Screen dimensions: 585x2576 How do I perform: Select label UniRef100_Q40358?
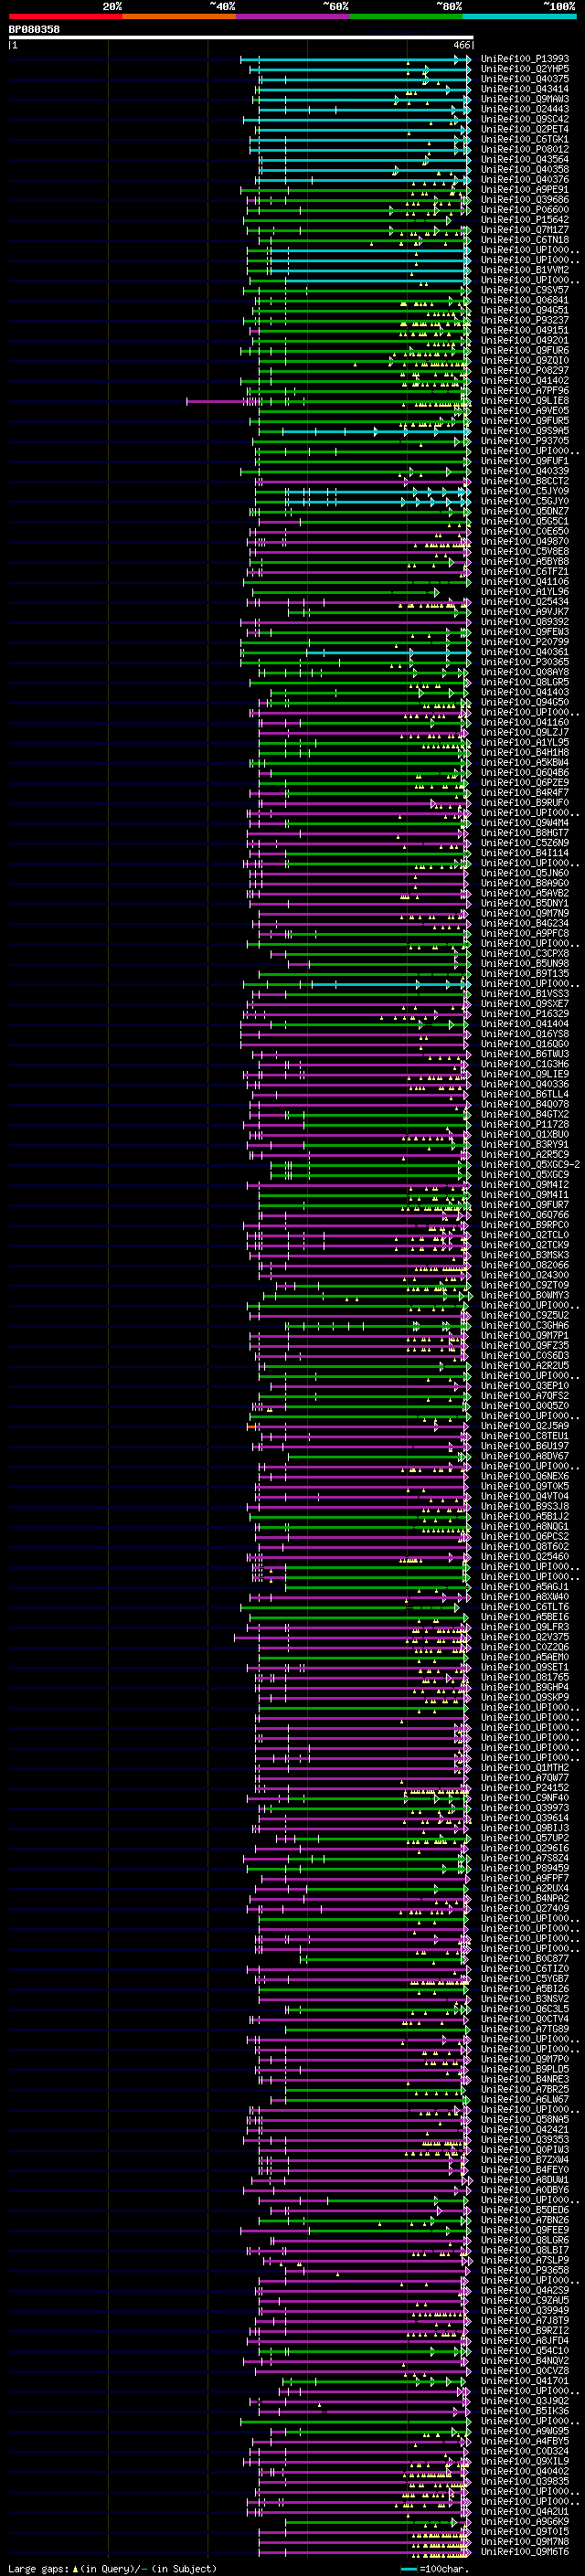(x=525, y=169)
